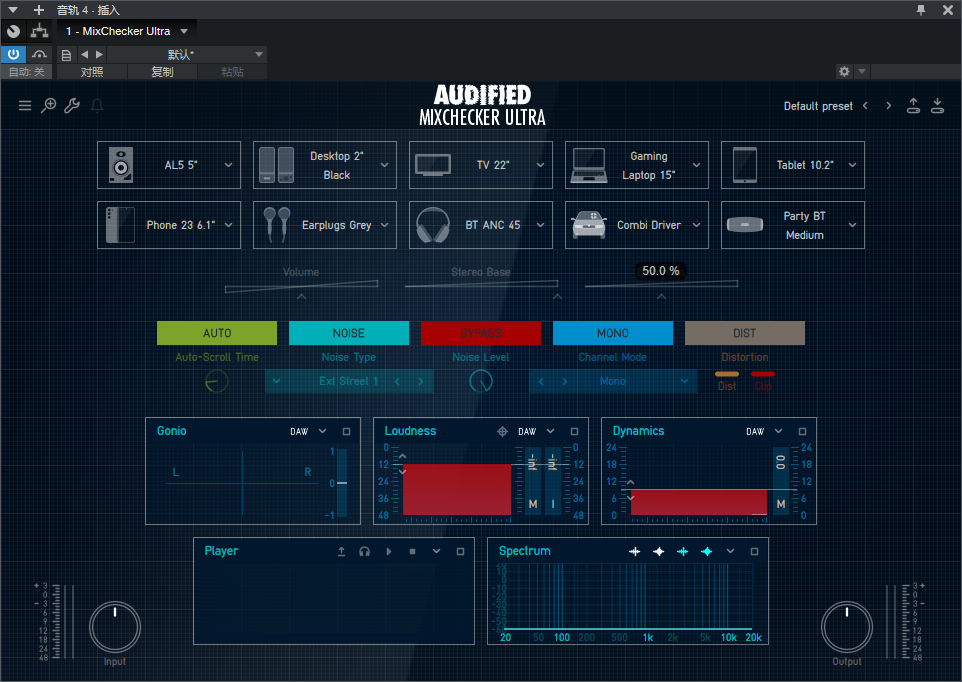Click the Loudness target crosshair icon
The image size is (962, 682).
point(502,432)
